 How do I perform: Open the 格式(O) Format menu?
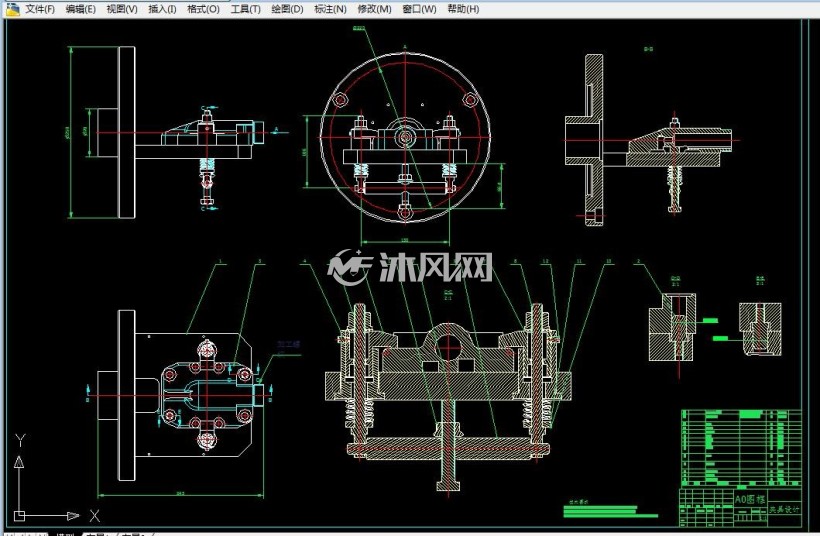(x=203, y=9)
